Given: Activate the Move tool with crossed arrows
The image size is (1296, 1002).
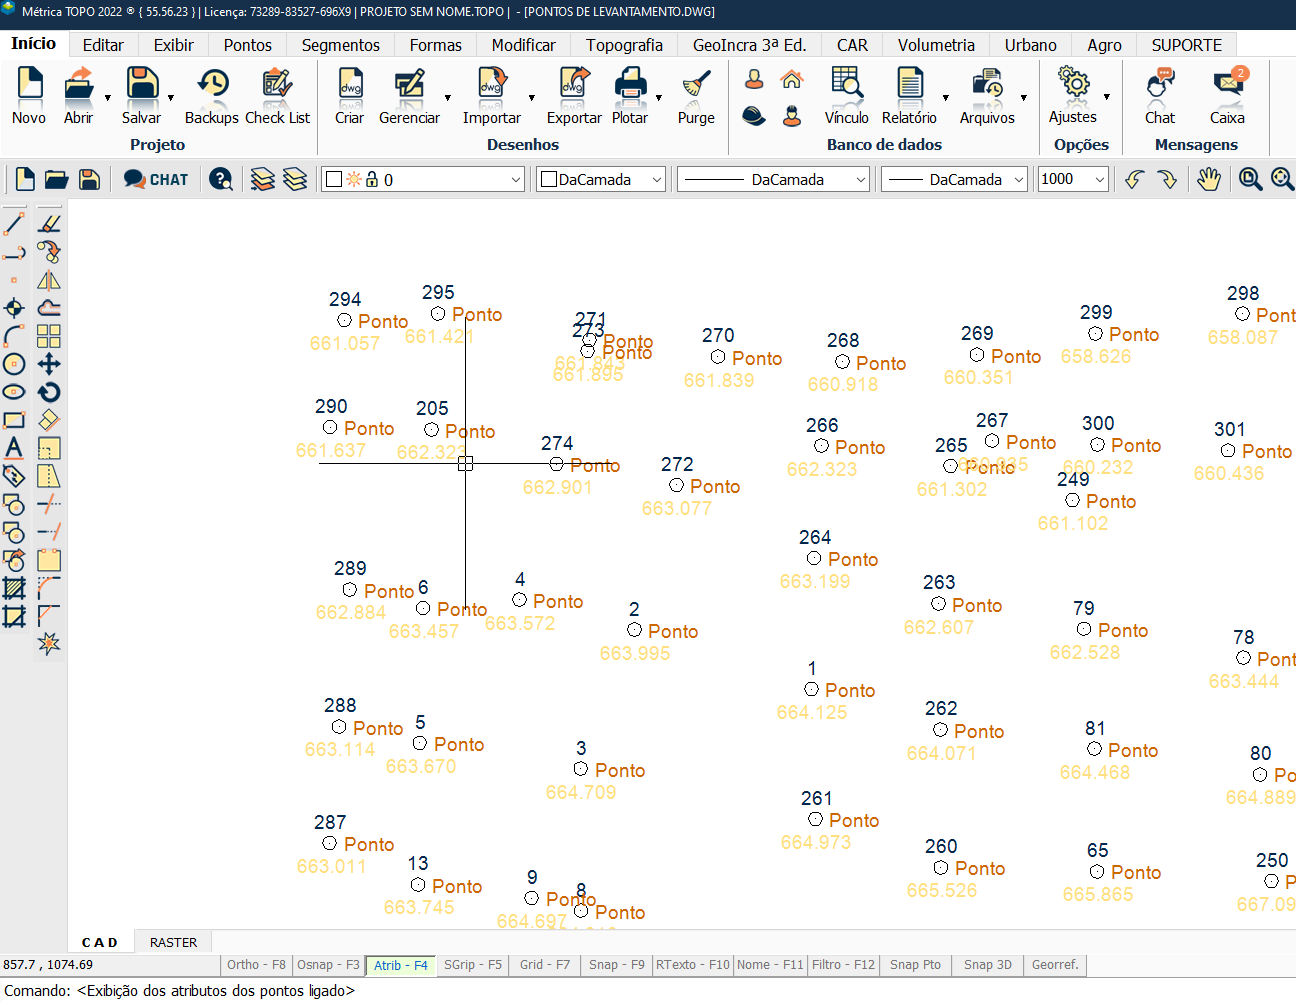Looking at the screenshot, I should click(49, 364).
